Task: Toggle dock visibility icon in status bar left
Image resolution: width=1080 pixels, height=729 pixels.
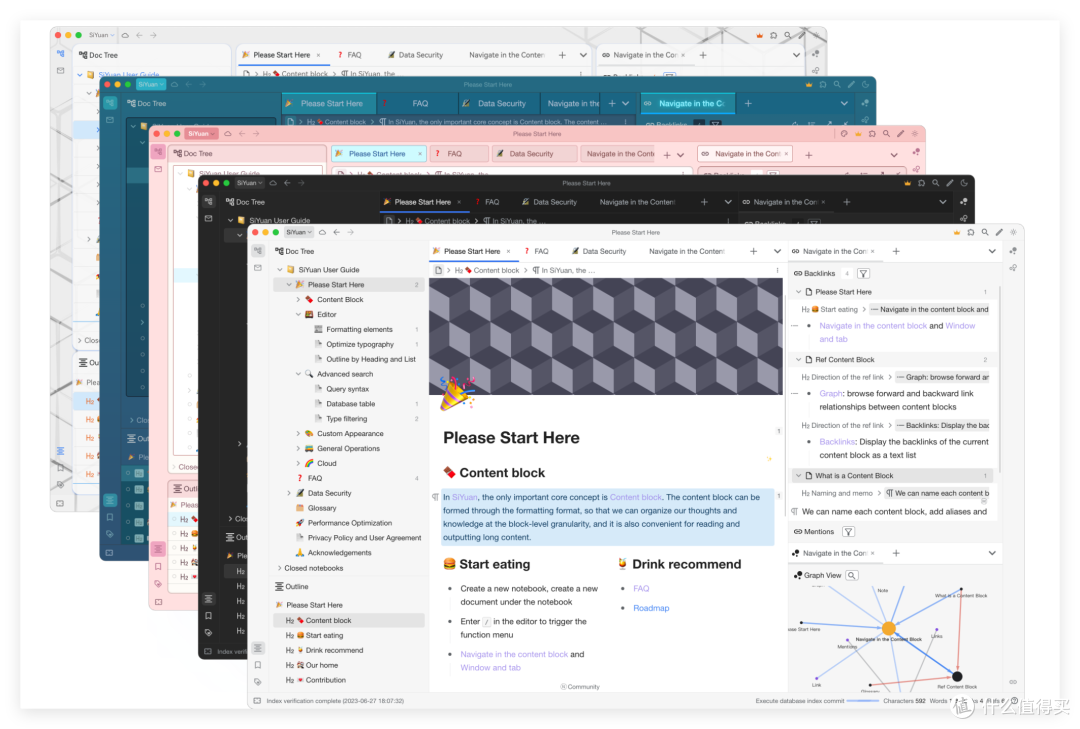Action: 257,701
